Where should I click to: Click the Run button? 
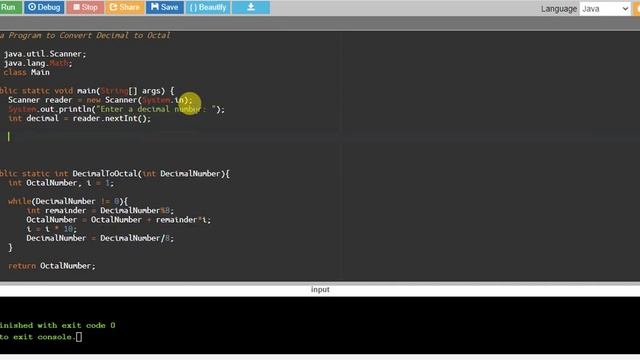point(11,7)
